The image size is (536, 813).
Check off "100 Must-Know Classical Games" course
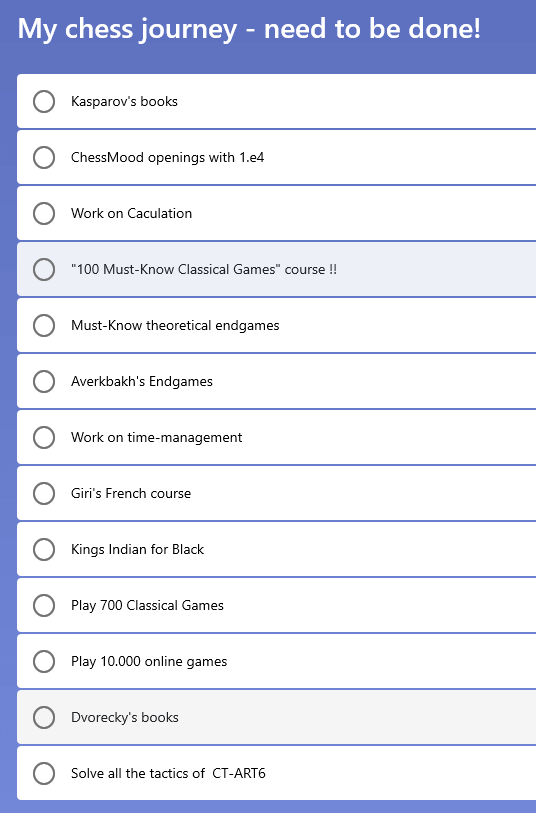pyautogui.click(x=44, y=270)
